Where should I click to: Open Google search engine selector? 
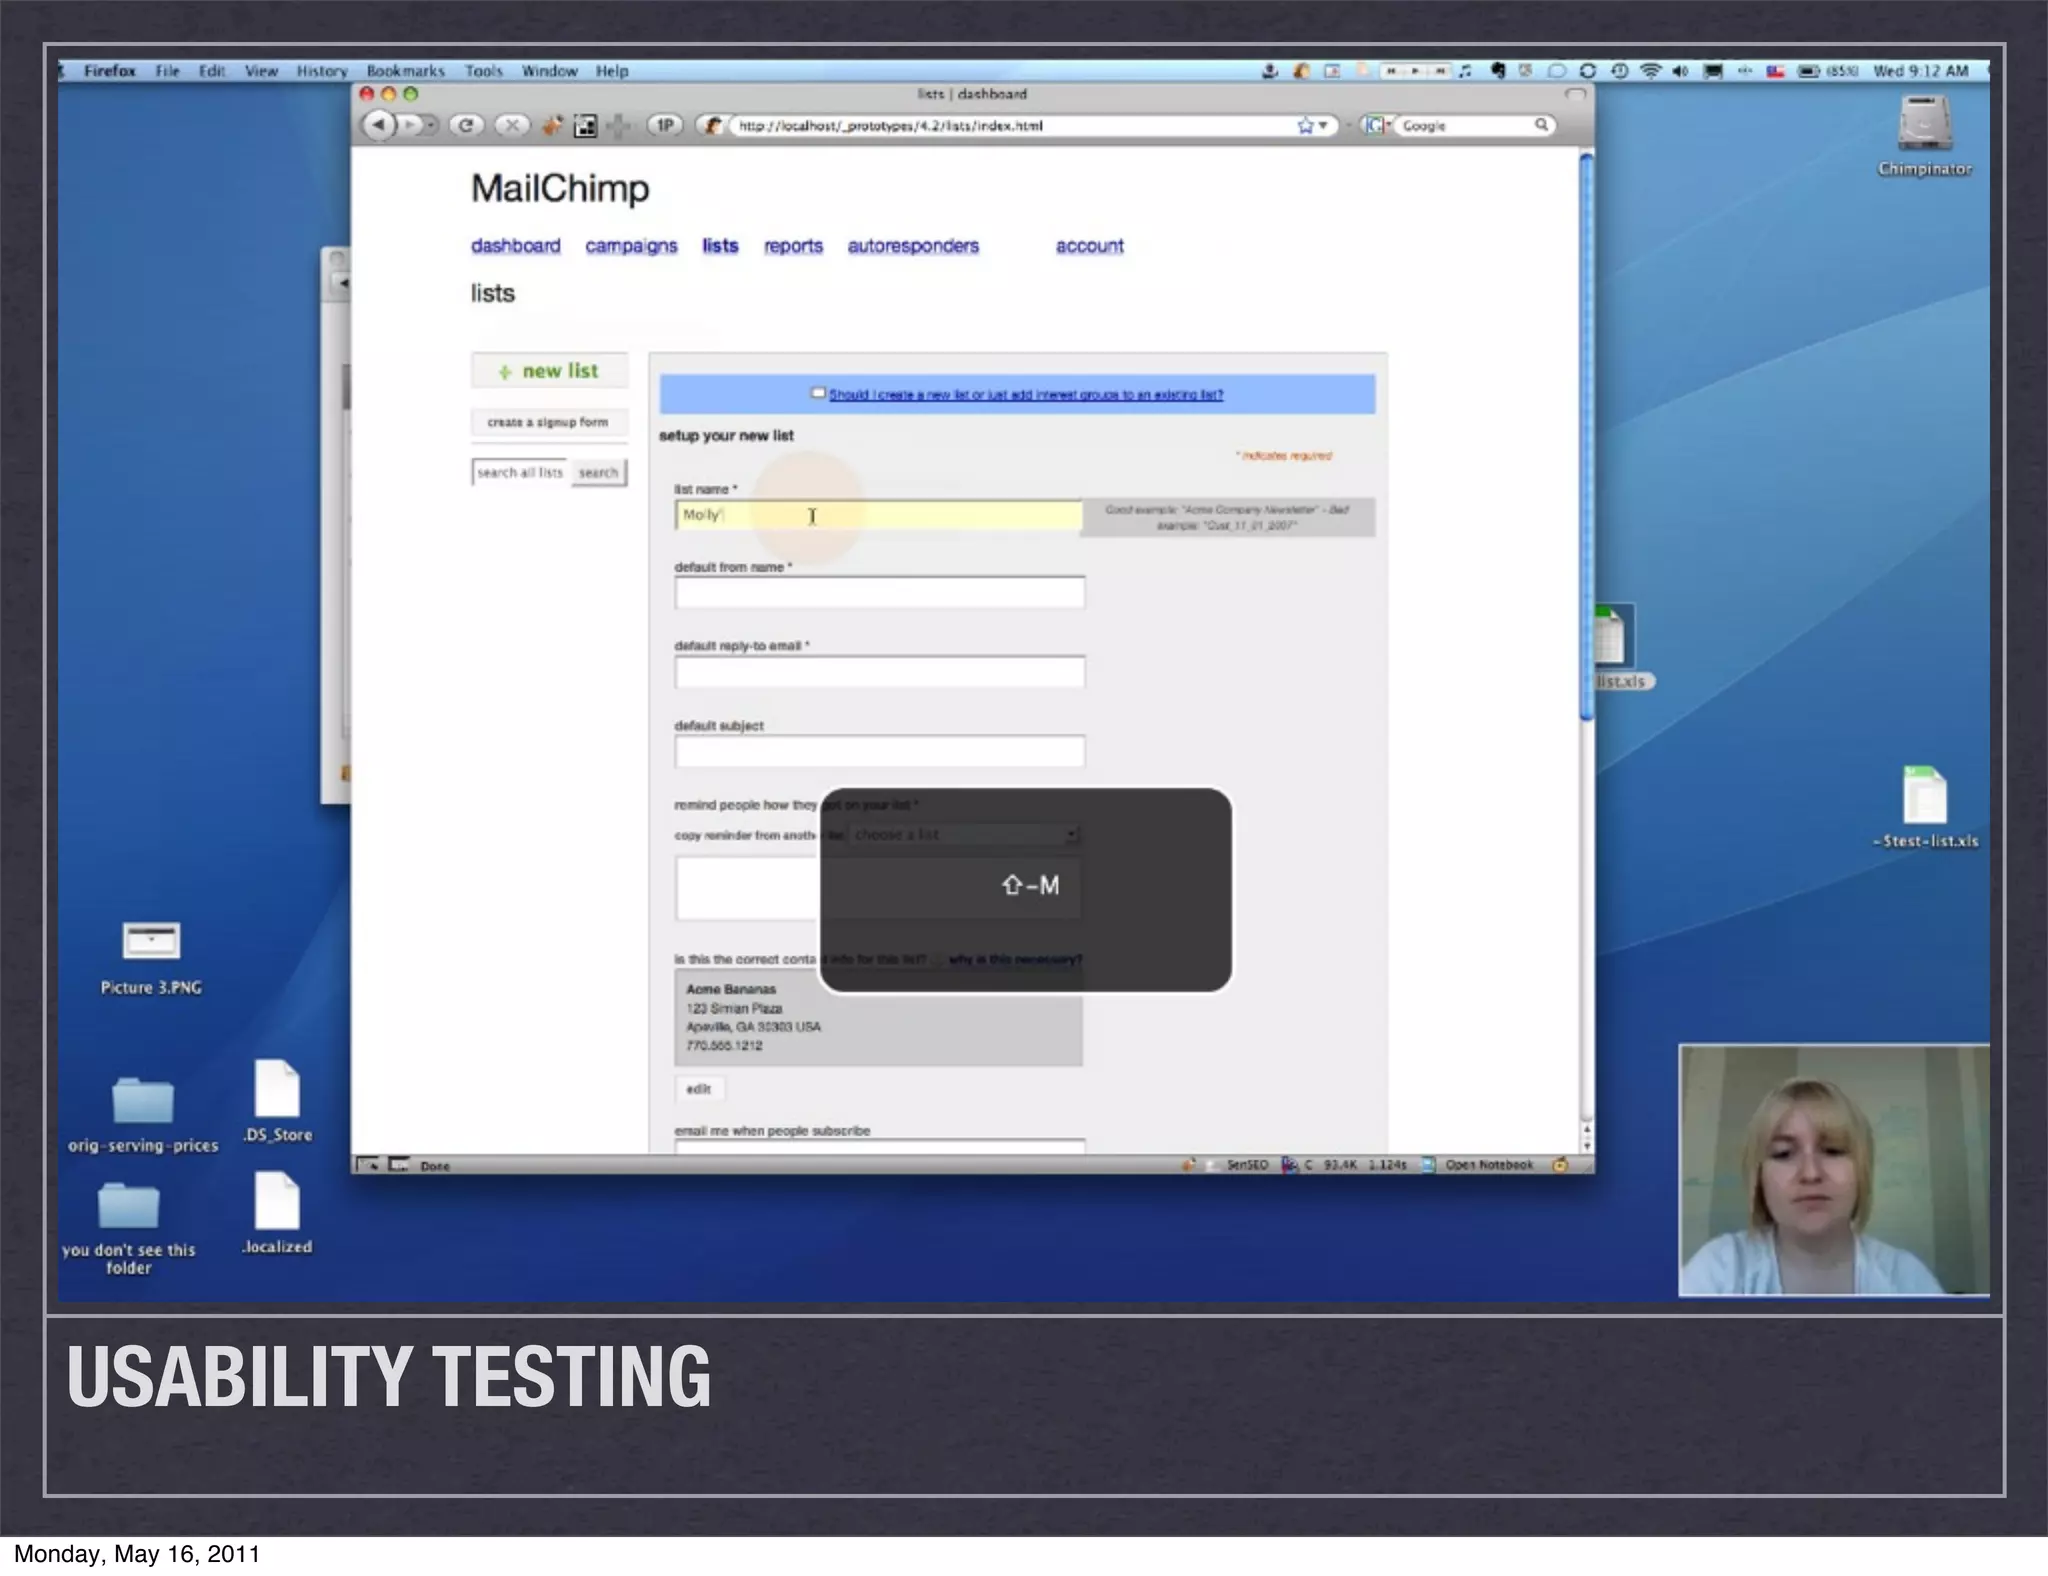(x=1378, y=126)
